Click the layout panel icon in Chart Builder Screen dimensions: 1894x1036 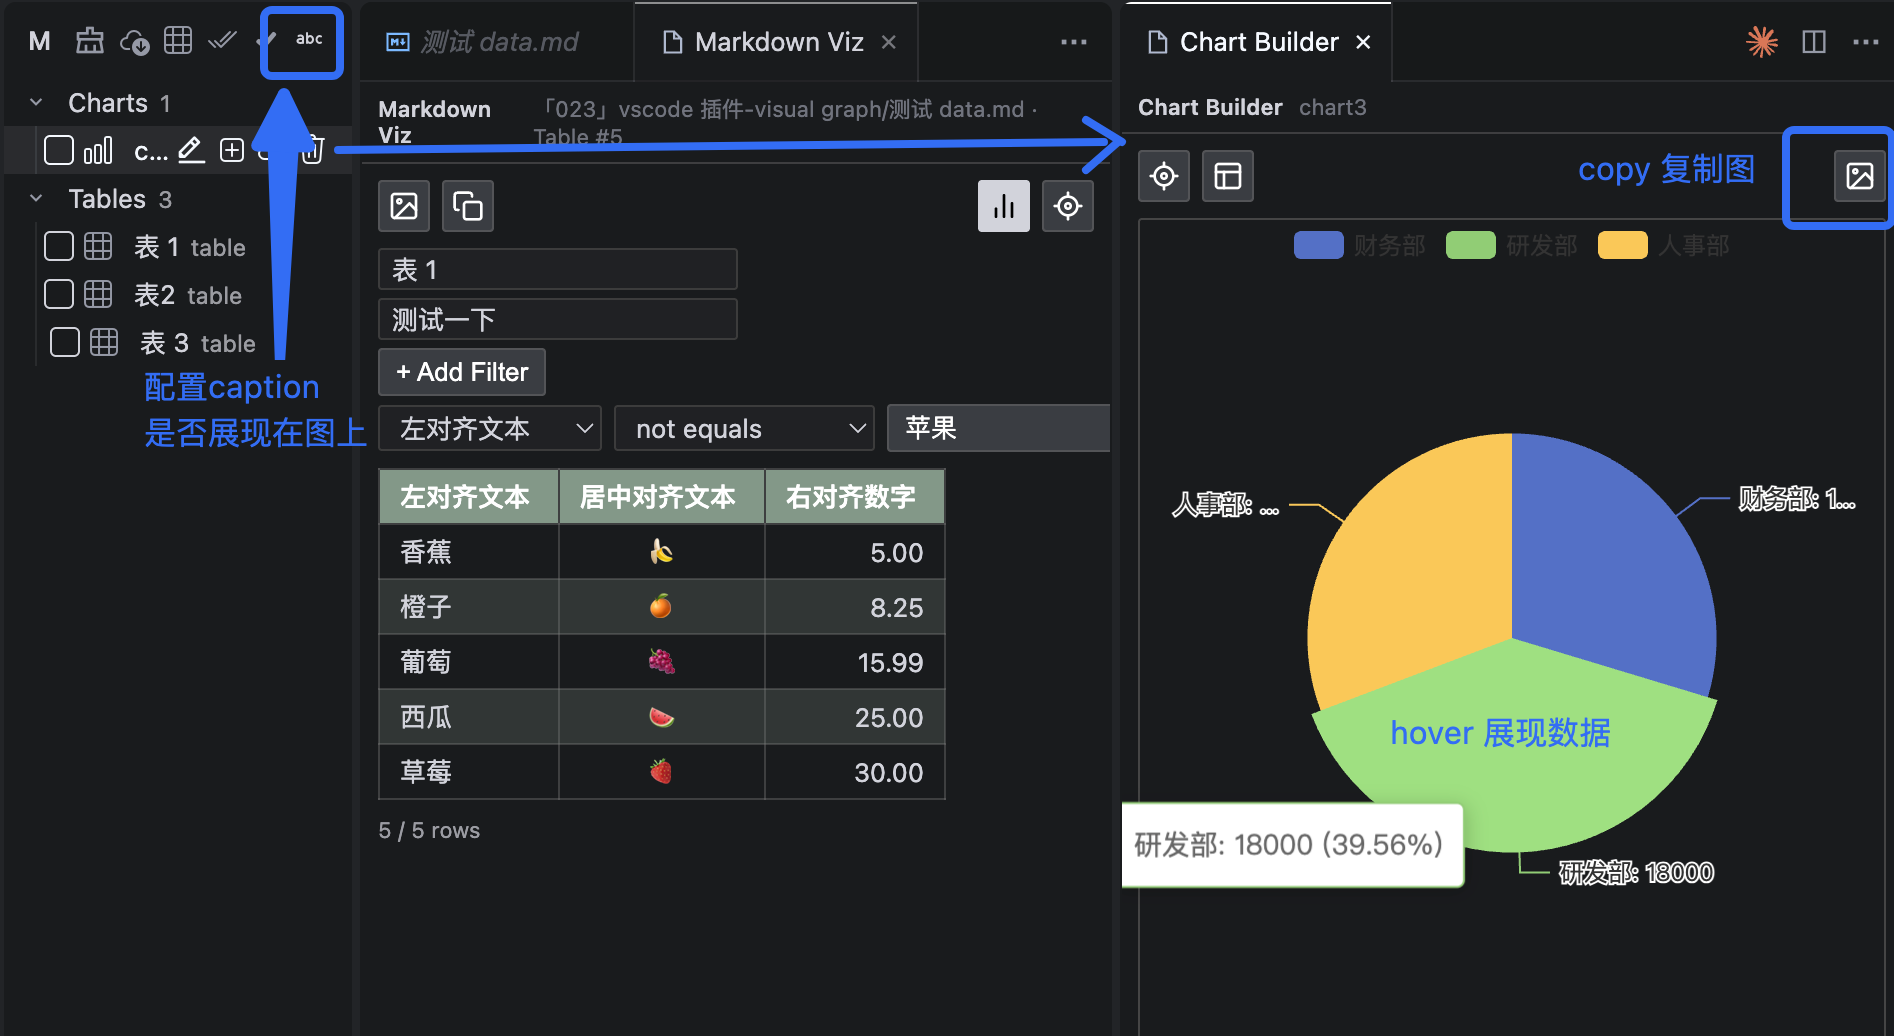click(1228, 176)
